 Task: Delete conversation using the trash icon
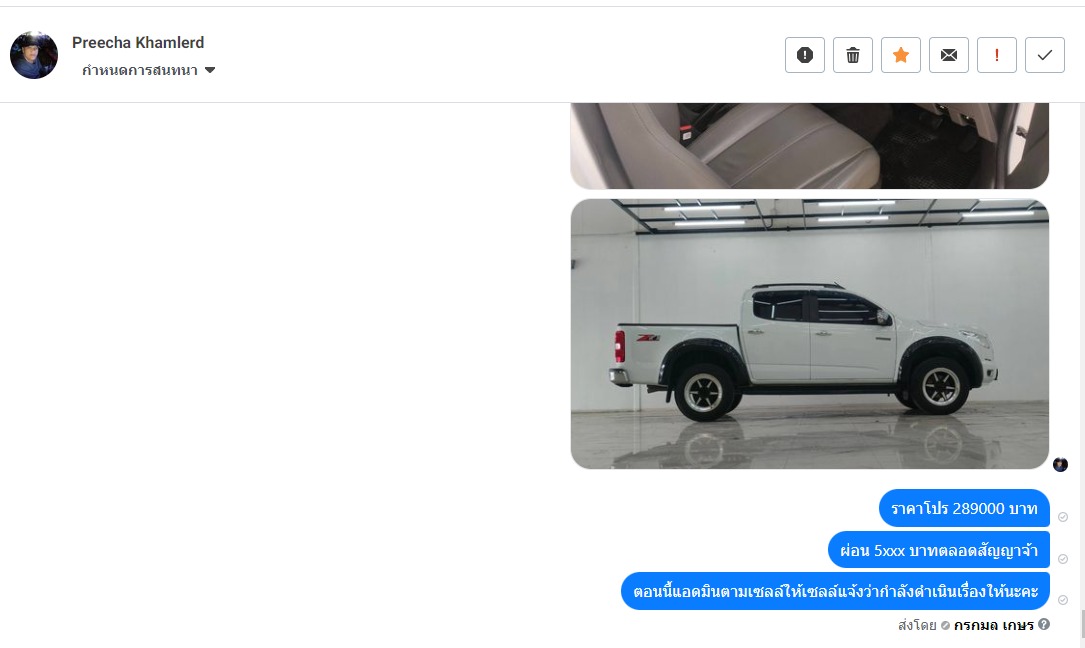tap(852, 55)
